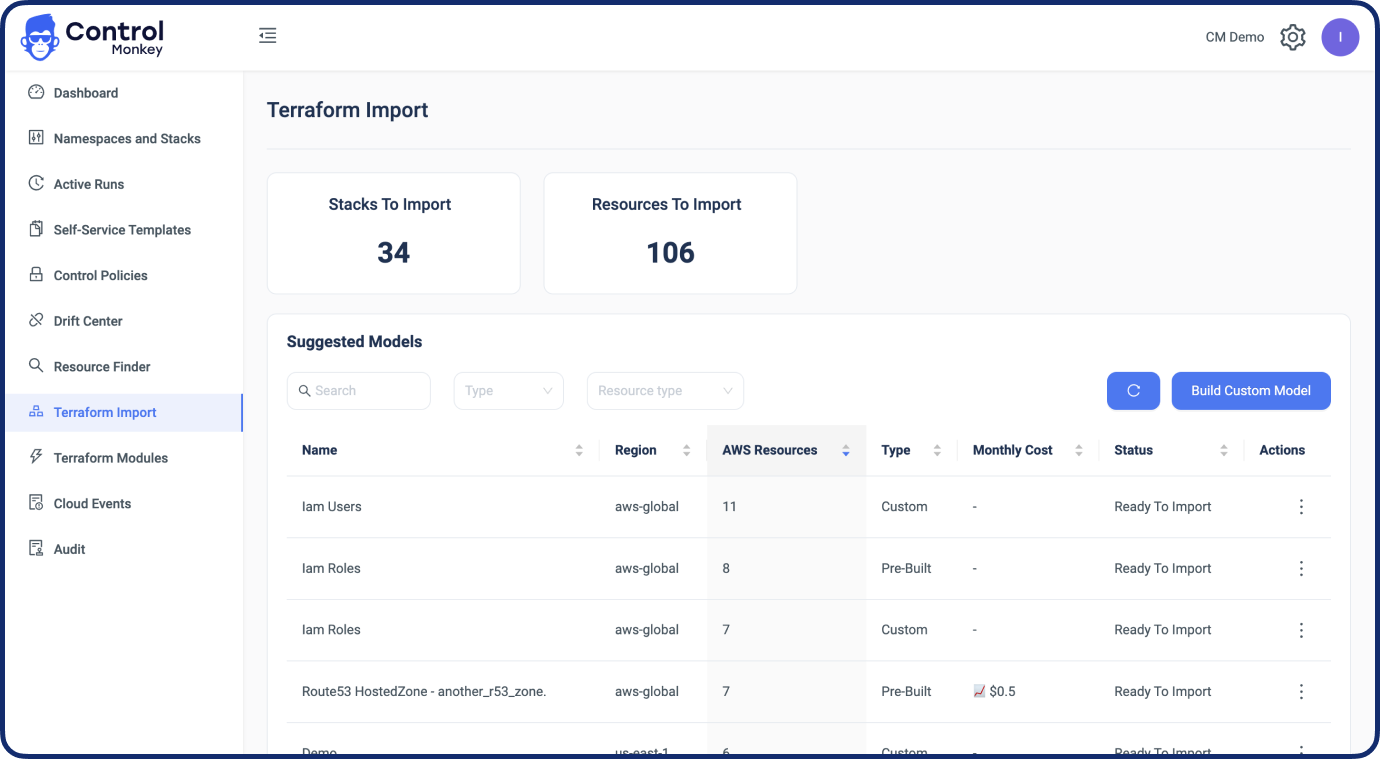The image size is (1380, 759).
Task: Click the Resource Finder magnifier icon
Action: point(36,366)
